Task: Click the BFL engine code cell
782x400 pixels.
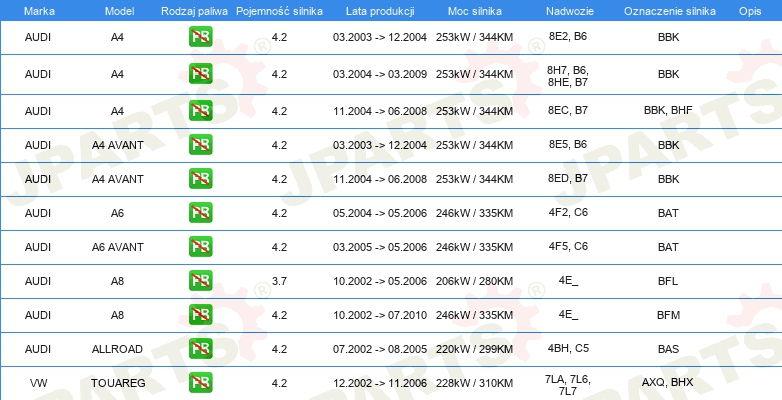Action: coord(668,281)
